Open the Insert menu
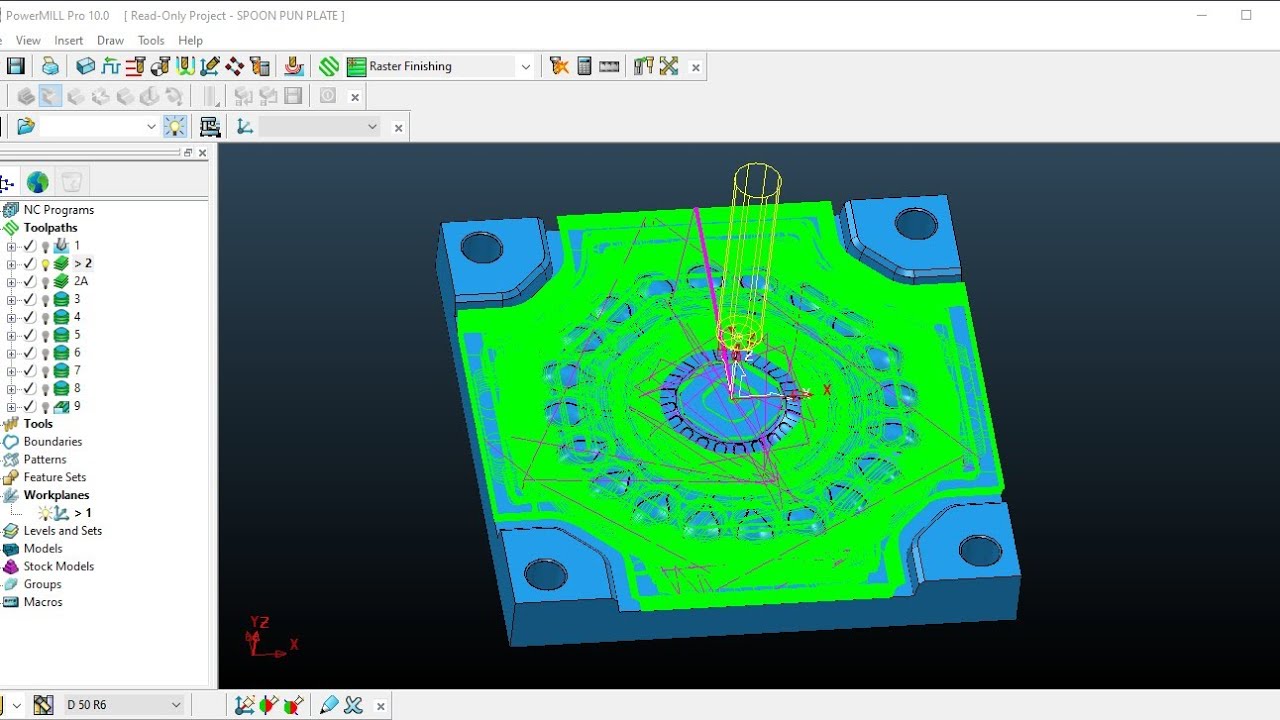1280x720 pixels. tap(69, 40)
